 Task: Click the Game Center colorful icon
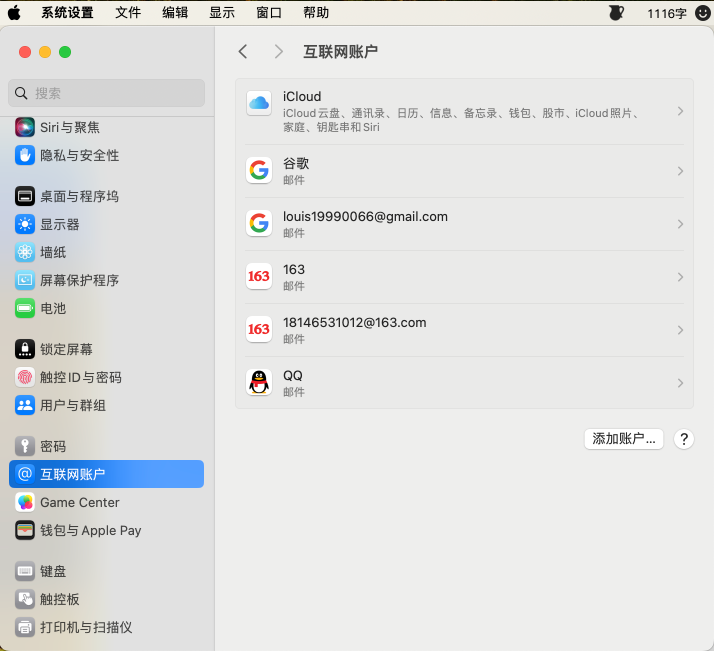tap(25, 502)
